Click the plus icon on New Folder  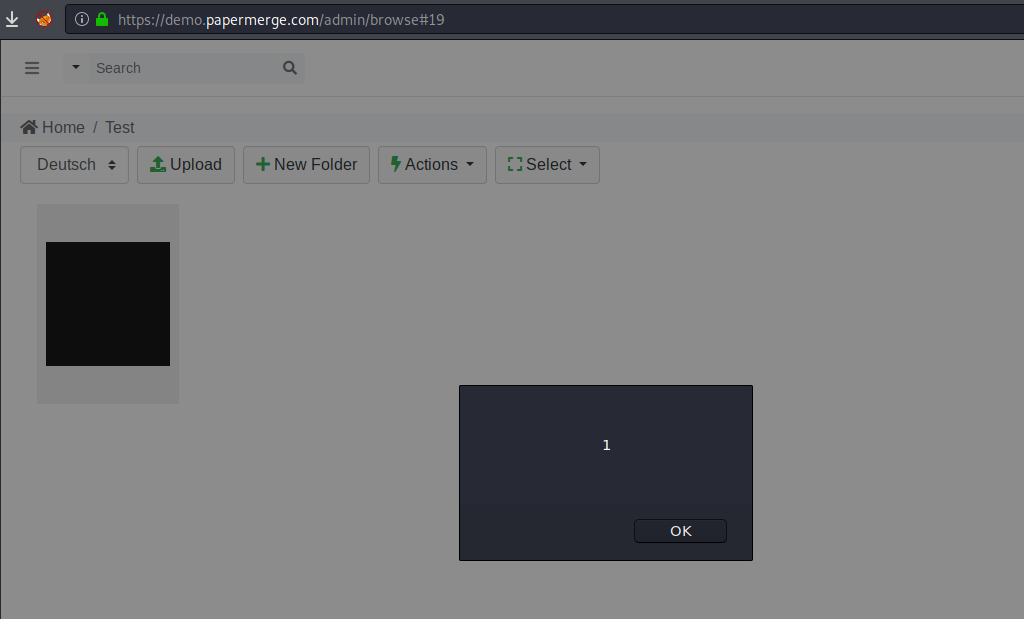[x=263, y=164]
